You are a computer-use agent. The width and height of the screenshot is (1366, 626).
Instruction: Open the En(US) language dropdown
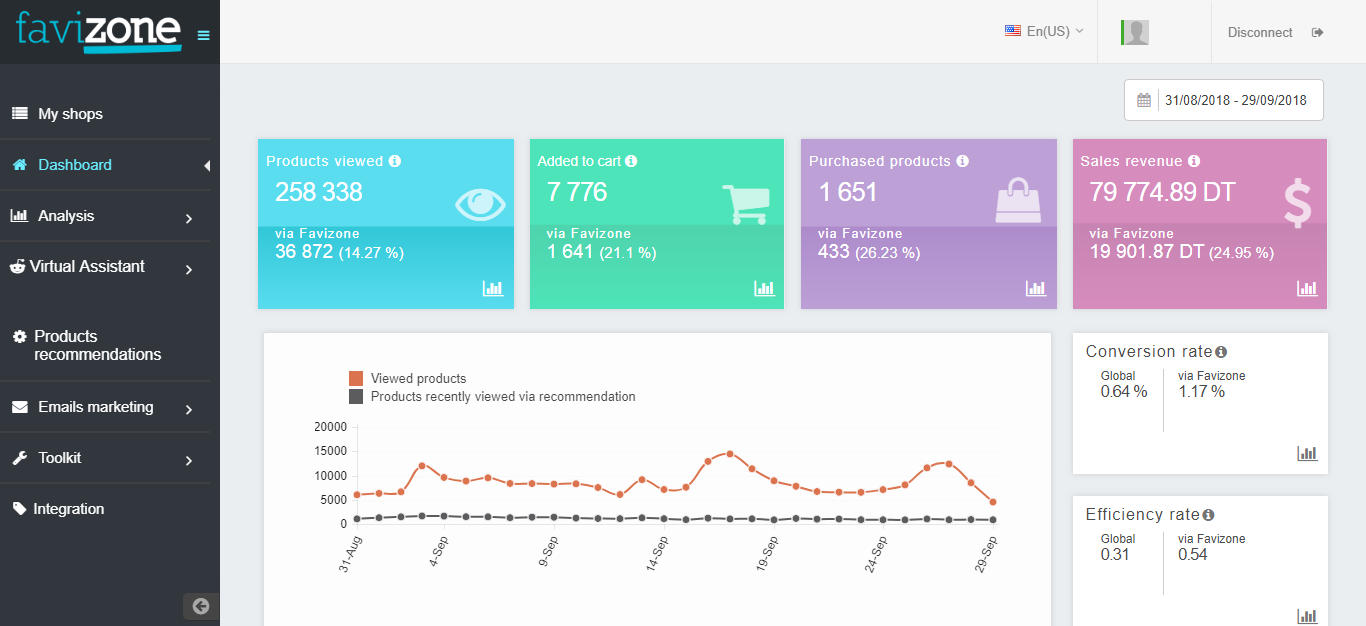(1044, 32)
